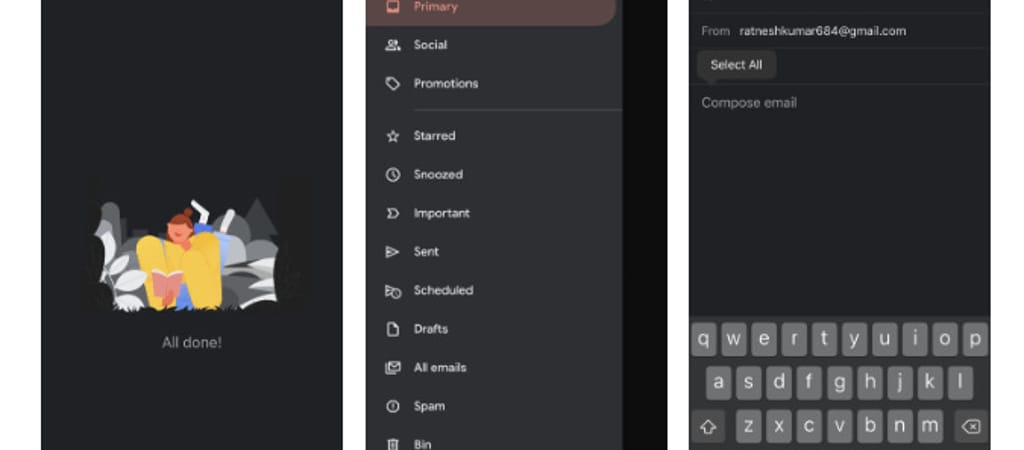Viewport: 1024px width, 450px height.
Task: Click the Snoozed clock icon
Action: [393, 175]
